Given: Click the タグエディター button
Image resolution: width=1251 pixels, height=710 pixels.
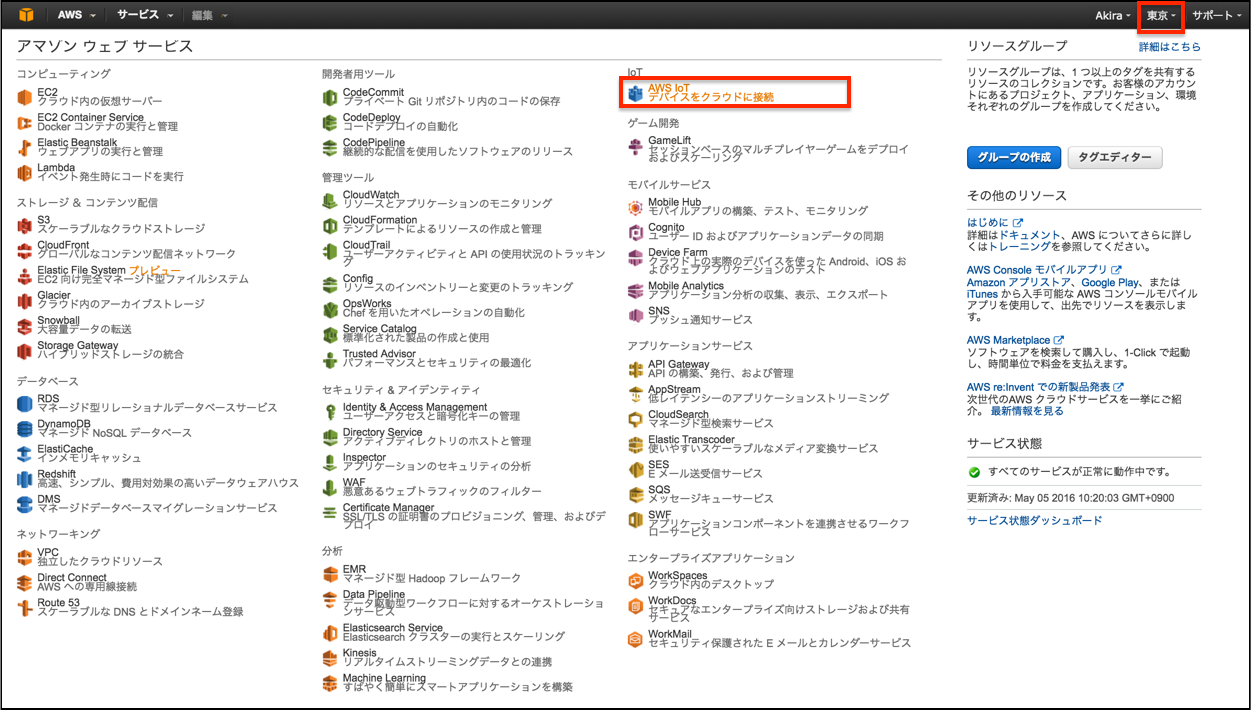Looking at the screenshot, I should [x=1115, y=158].
